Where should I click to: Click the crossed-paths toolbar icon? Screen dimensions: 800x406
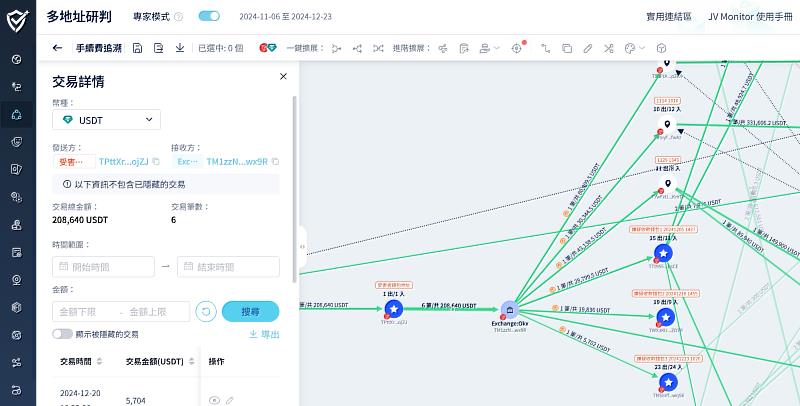click(x=609, y=48)
